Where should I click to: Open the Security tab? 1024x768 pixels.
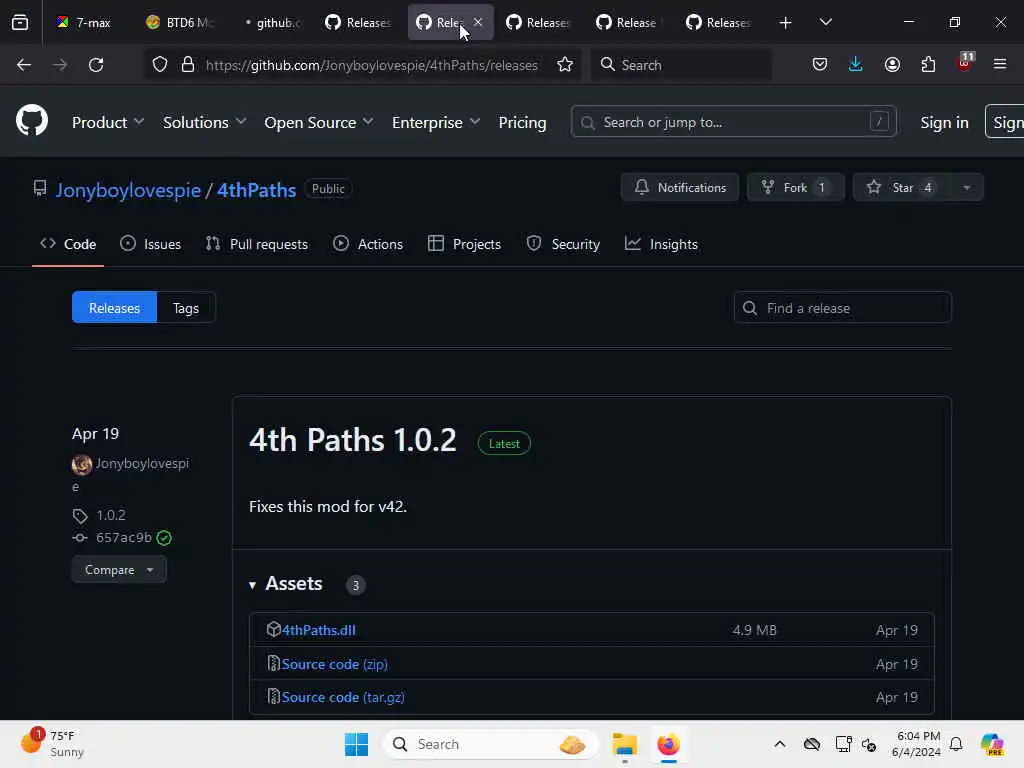click(x=563, y=244)
